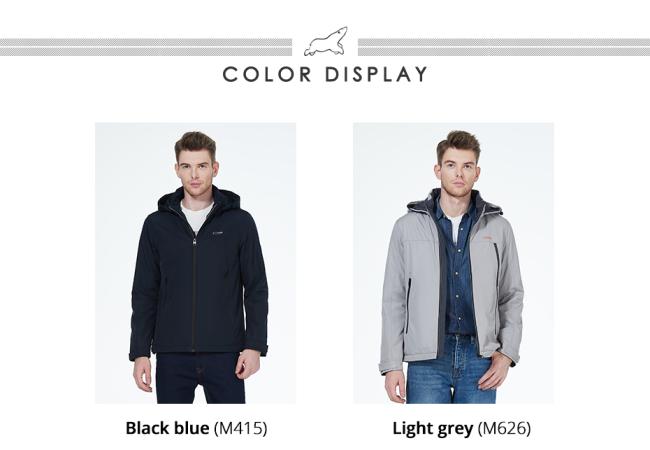Click the orange chest logo on grey jacket
Viewport: 650px width, 450px height.
487,237
